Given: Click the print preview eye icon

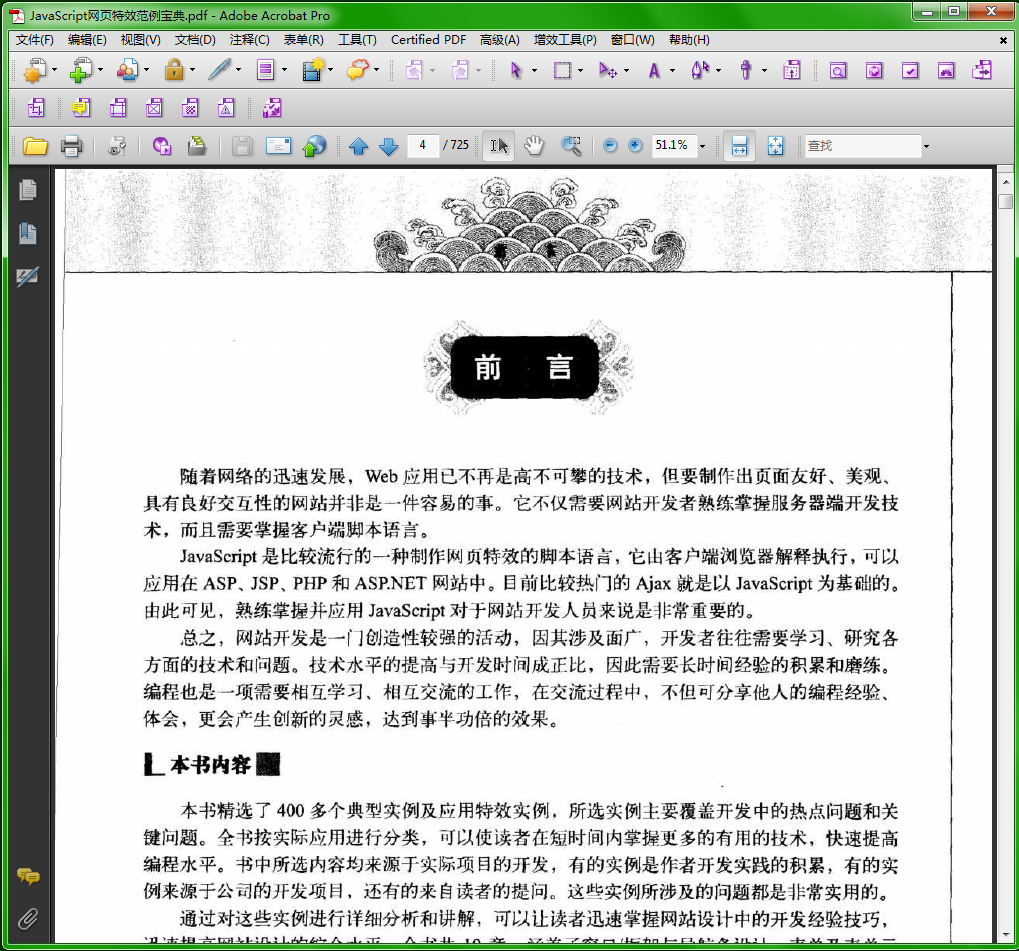Looking at the screenshot, I should (x=117, y=146).
